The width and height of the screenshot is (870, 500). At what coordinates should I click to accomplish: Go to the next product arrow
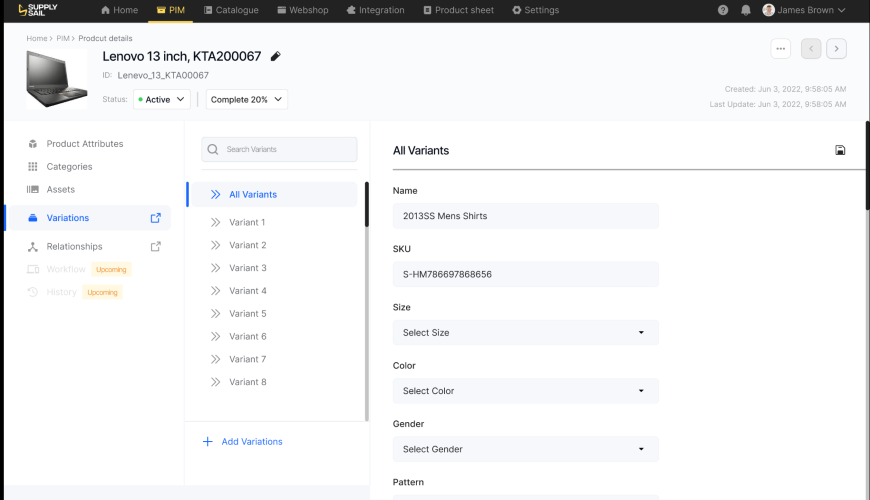tap(836, 49)
